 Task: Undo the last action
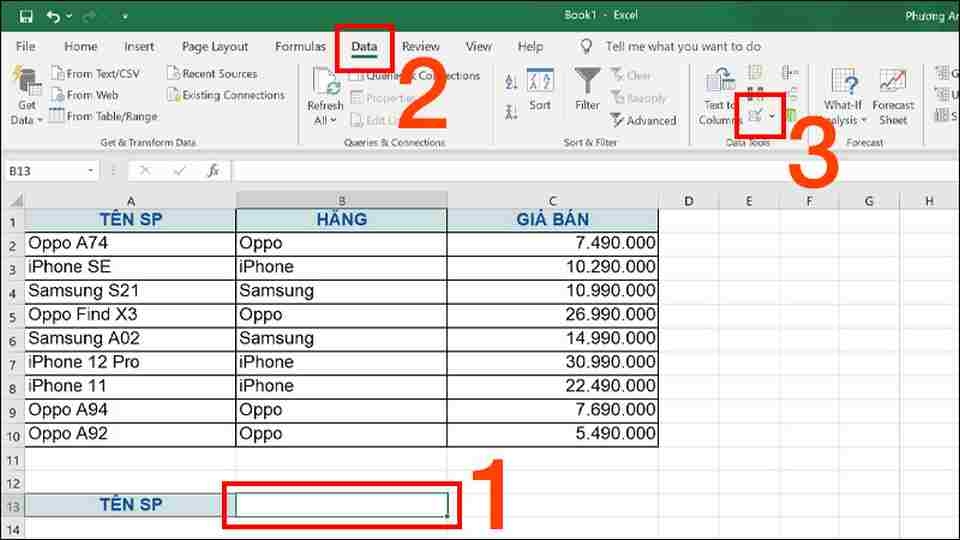pyautogui.click(x=53, y=16)
